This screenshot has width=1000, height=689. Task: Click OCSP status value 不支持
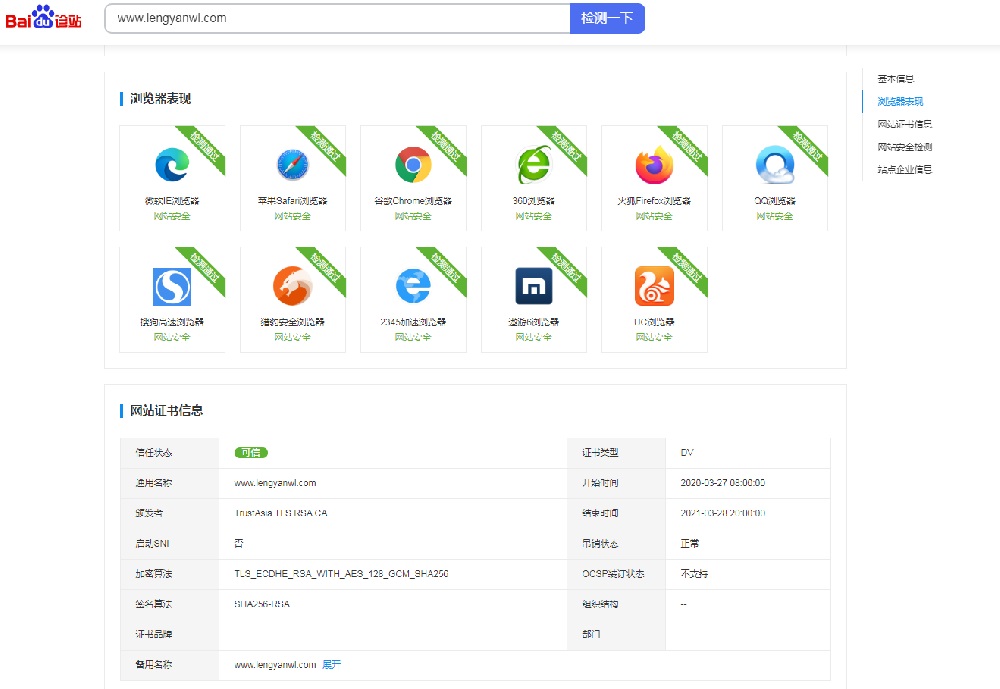(694, 574)
